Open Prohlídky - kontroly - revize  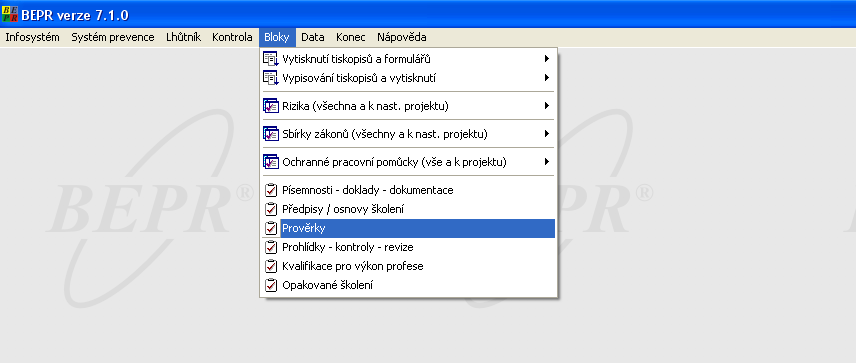[x=408, y=247]
